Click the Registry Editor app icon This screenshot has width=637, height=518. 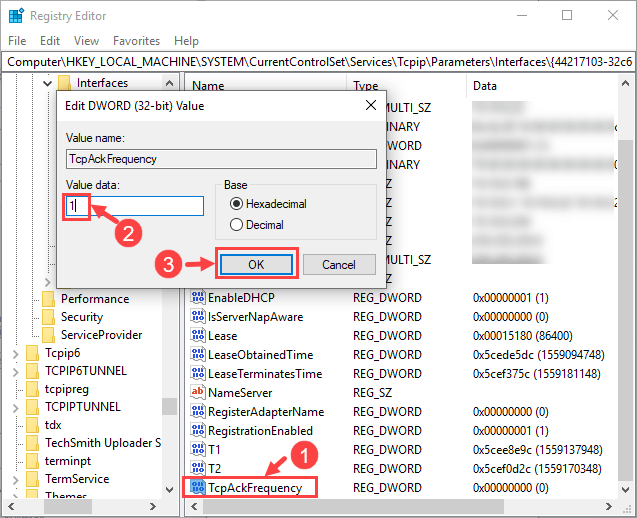tap(16, 16)
